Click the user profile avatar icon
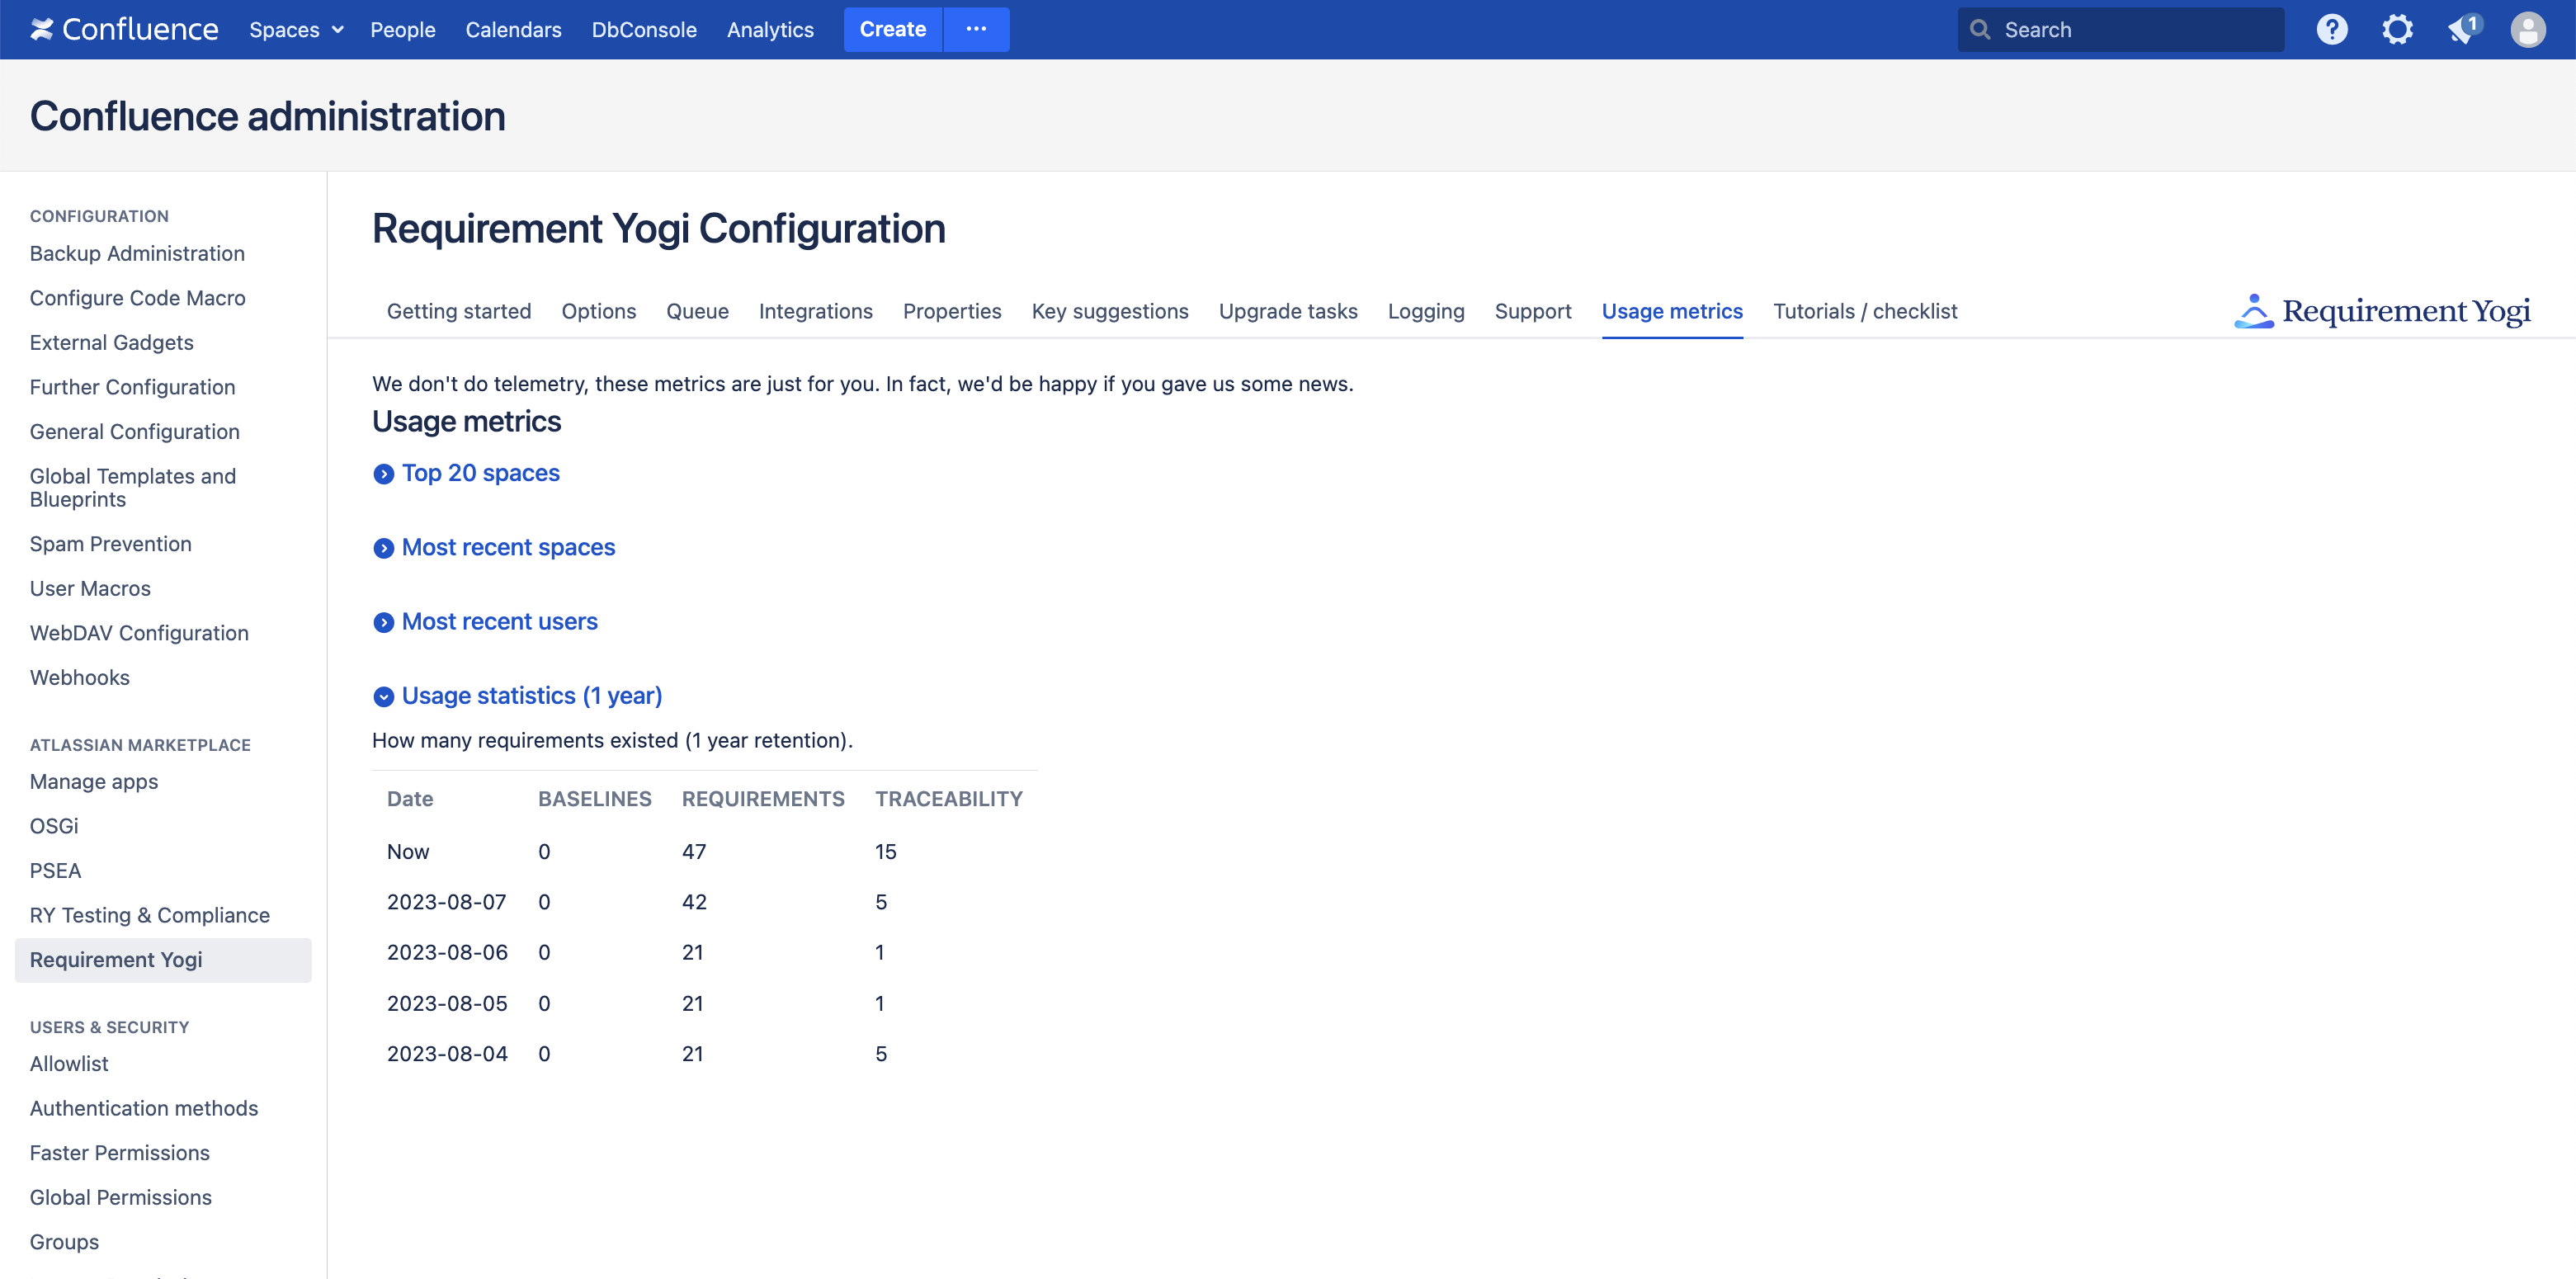Image resolution: width=2576 pixels, height=1279 pixels. coord(2527,30)
